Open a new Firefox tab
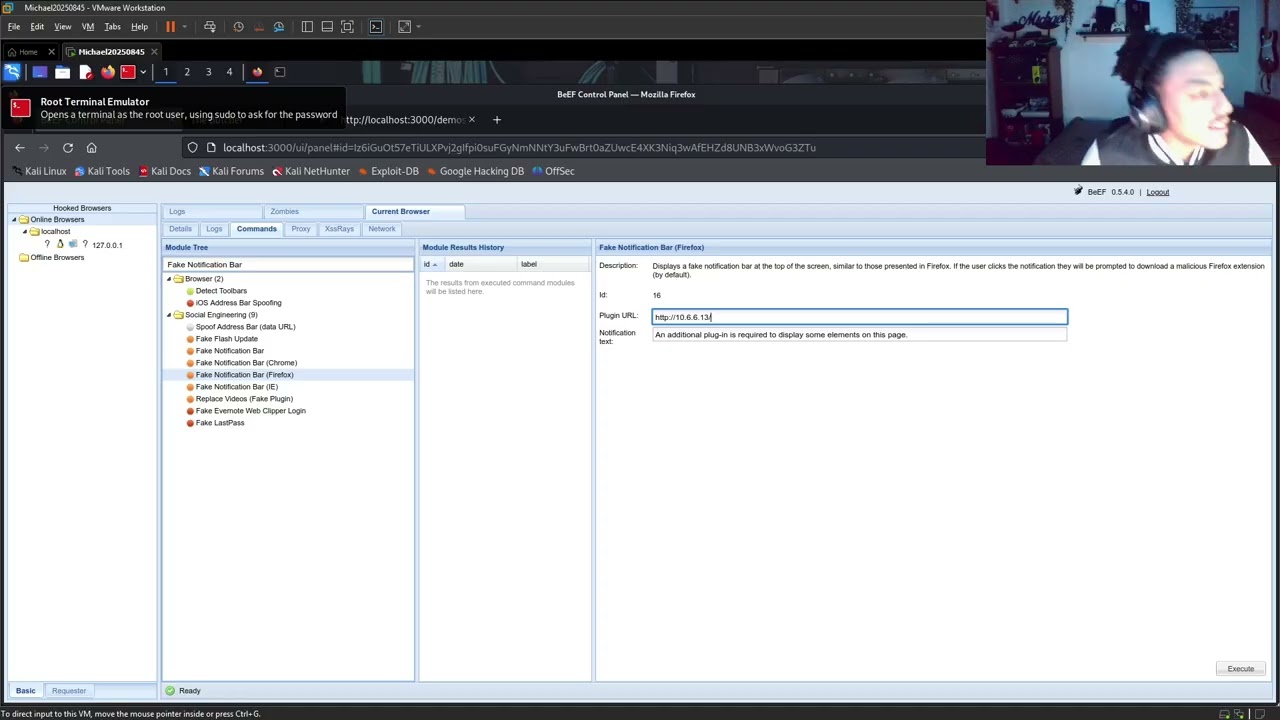This screenshot has width=1280, height=720. click(497, 120)
